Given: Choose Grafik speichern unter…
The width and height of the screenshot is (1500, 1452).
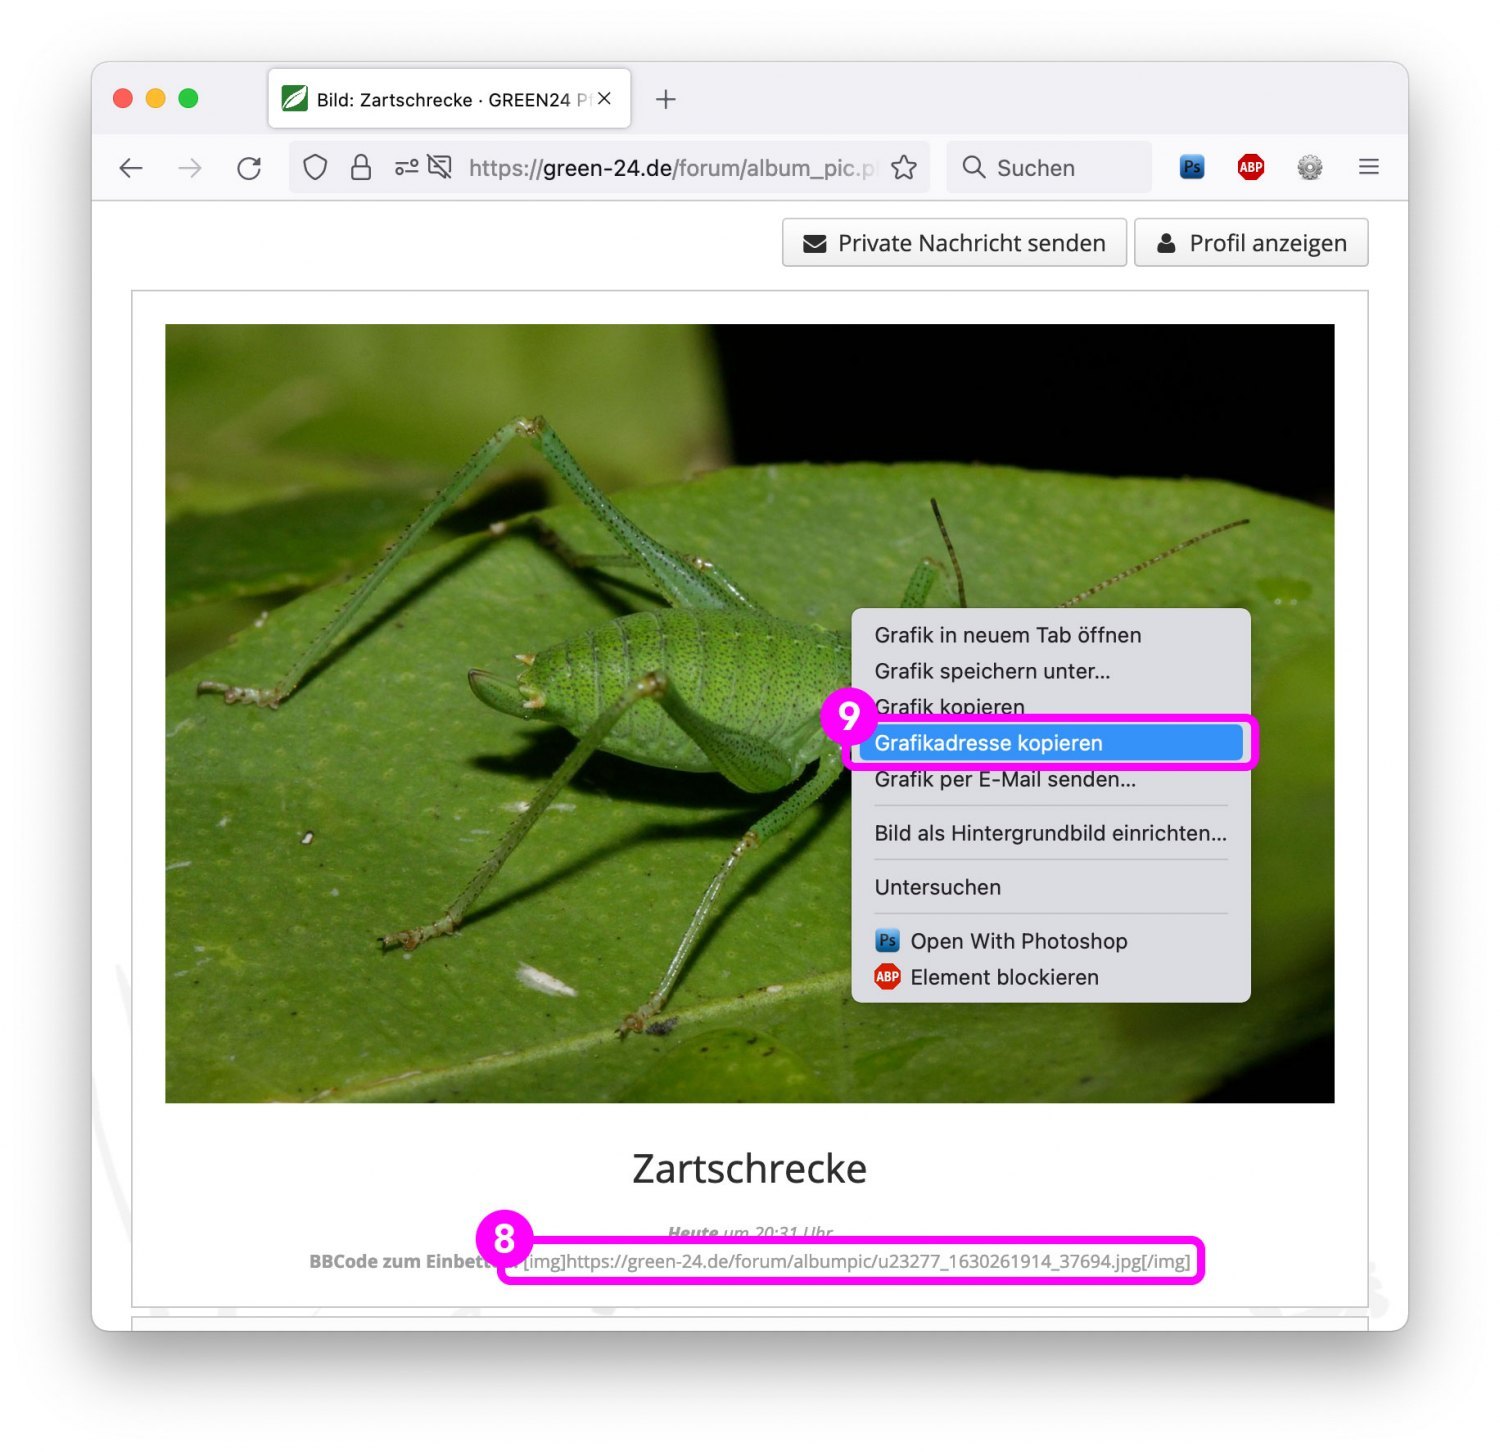Looking at the screenshot, I should 992,671.
